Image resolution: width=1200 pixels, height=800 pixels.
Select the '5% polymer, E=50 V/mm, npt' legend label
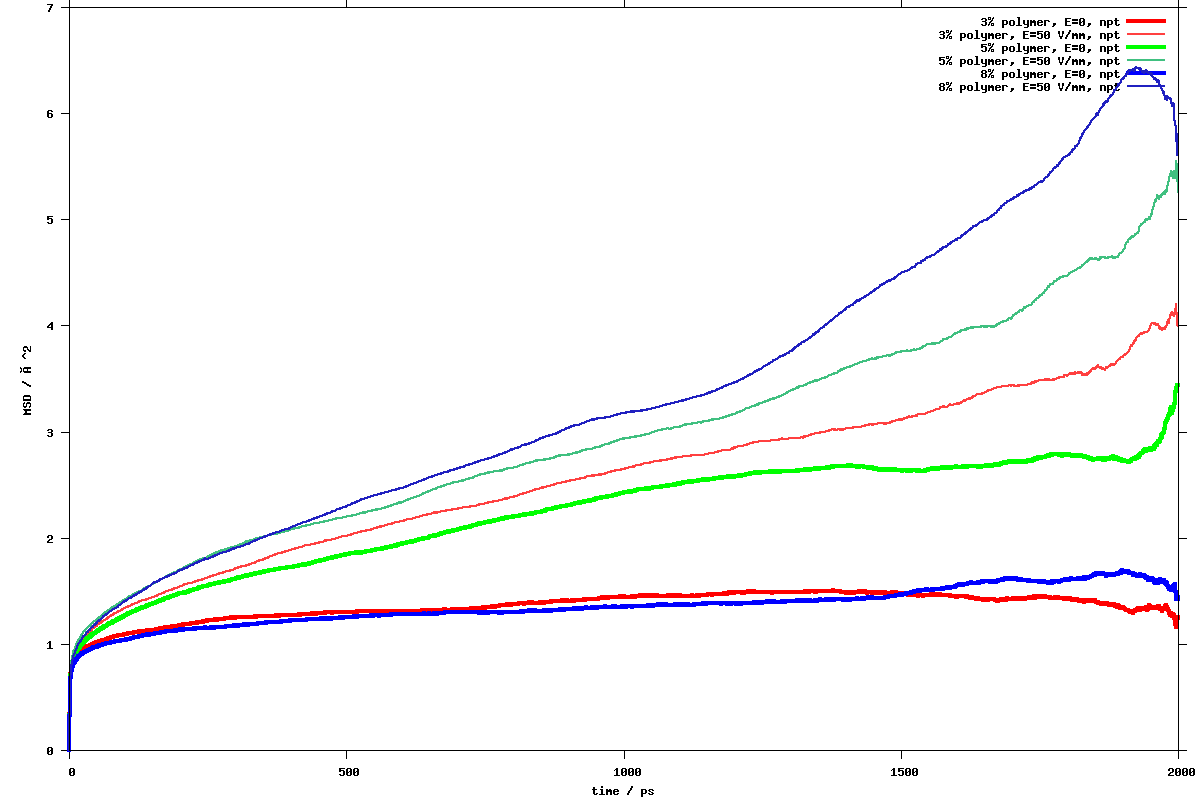click(1029, 61)
